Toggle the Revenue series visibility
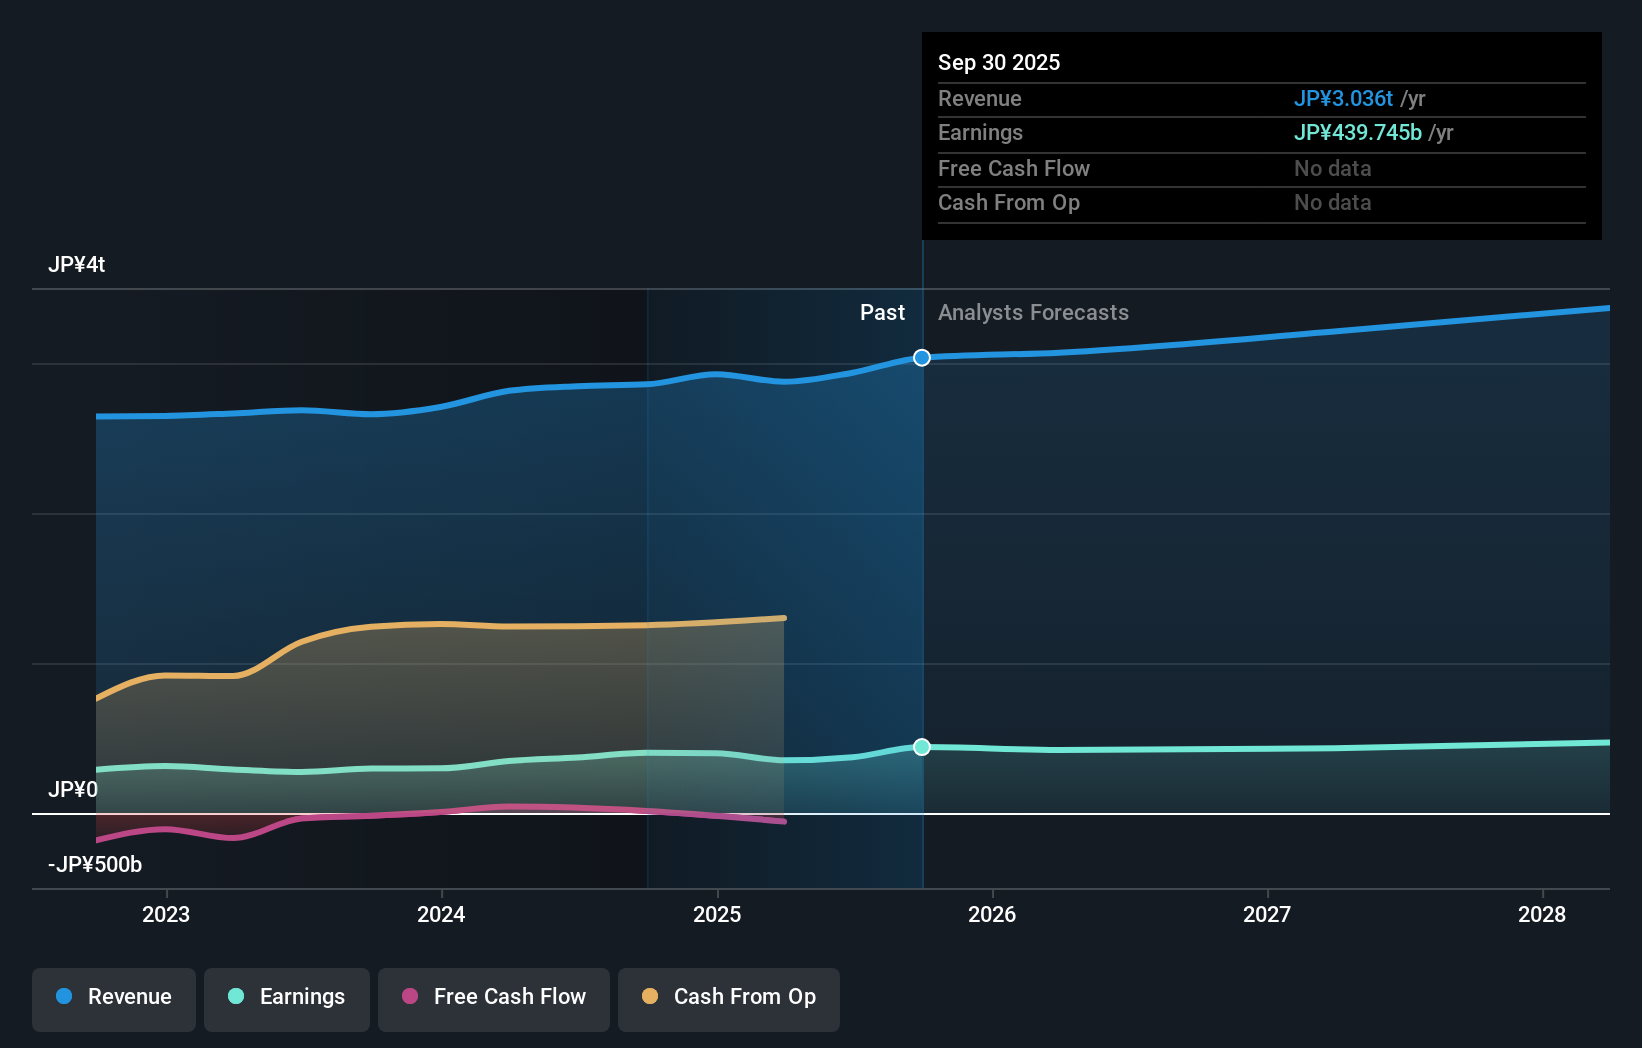Viewport: 1642px width, 1048px height. pos(113,997)
